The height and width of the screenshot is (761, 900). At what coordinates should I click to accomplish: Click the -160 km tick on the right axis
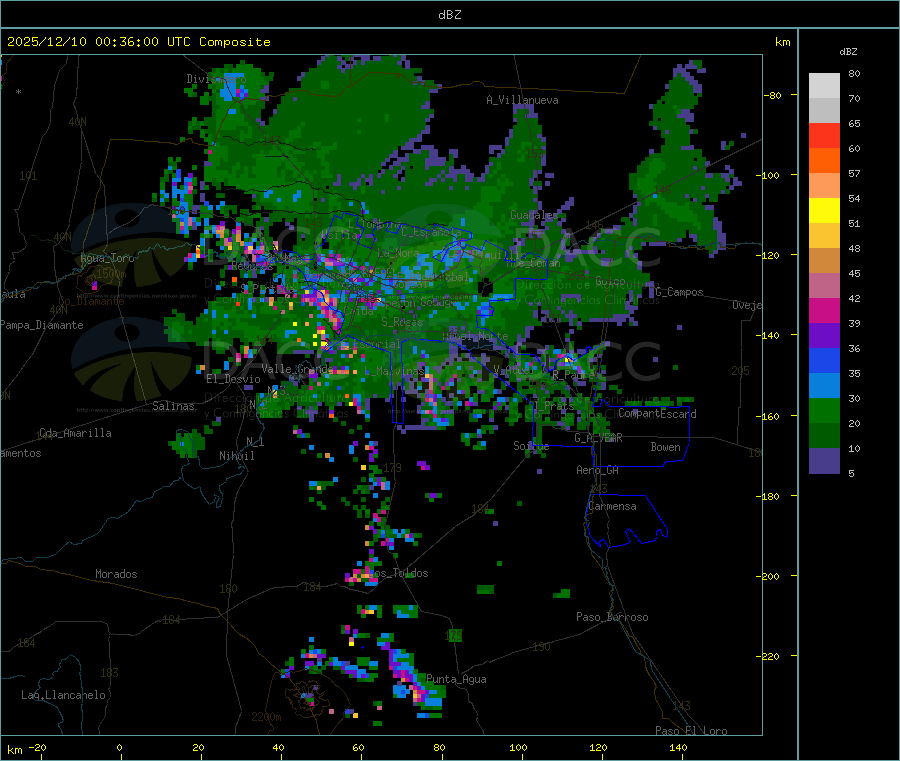(x=769, y=416)
